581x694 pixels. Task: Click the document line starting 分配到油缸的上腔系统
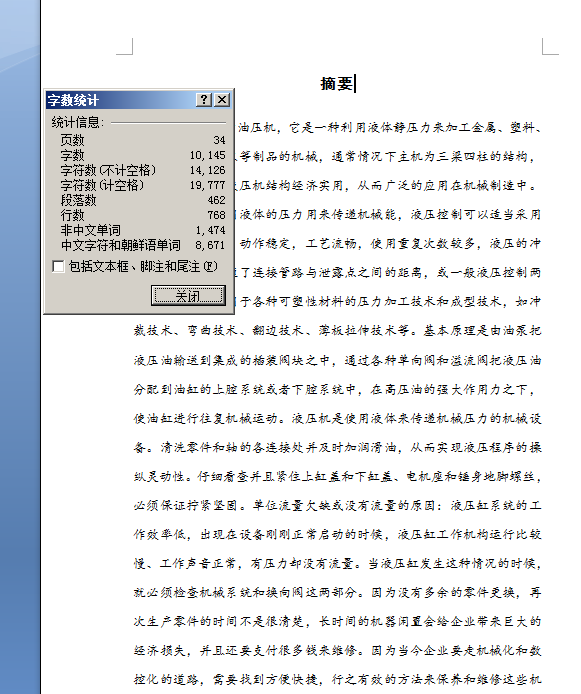click(x=335, y=389)
